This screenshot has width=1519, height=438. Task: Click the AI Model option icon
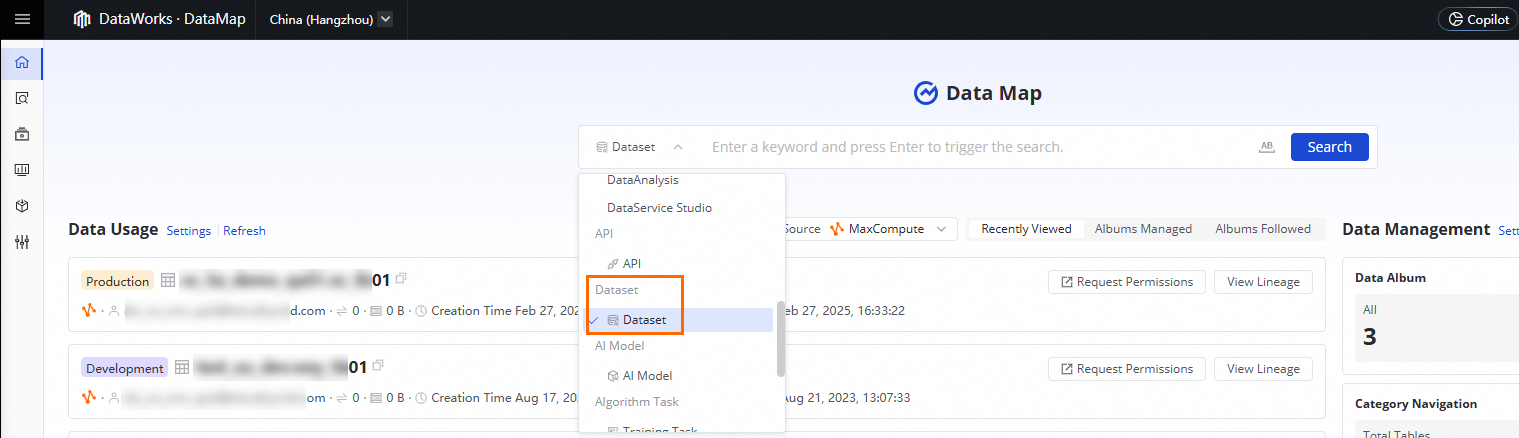(613, 376)
